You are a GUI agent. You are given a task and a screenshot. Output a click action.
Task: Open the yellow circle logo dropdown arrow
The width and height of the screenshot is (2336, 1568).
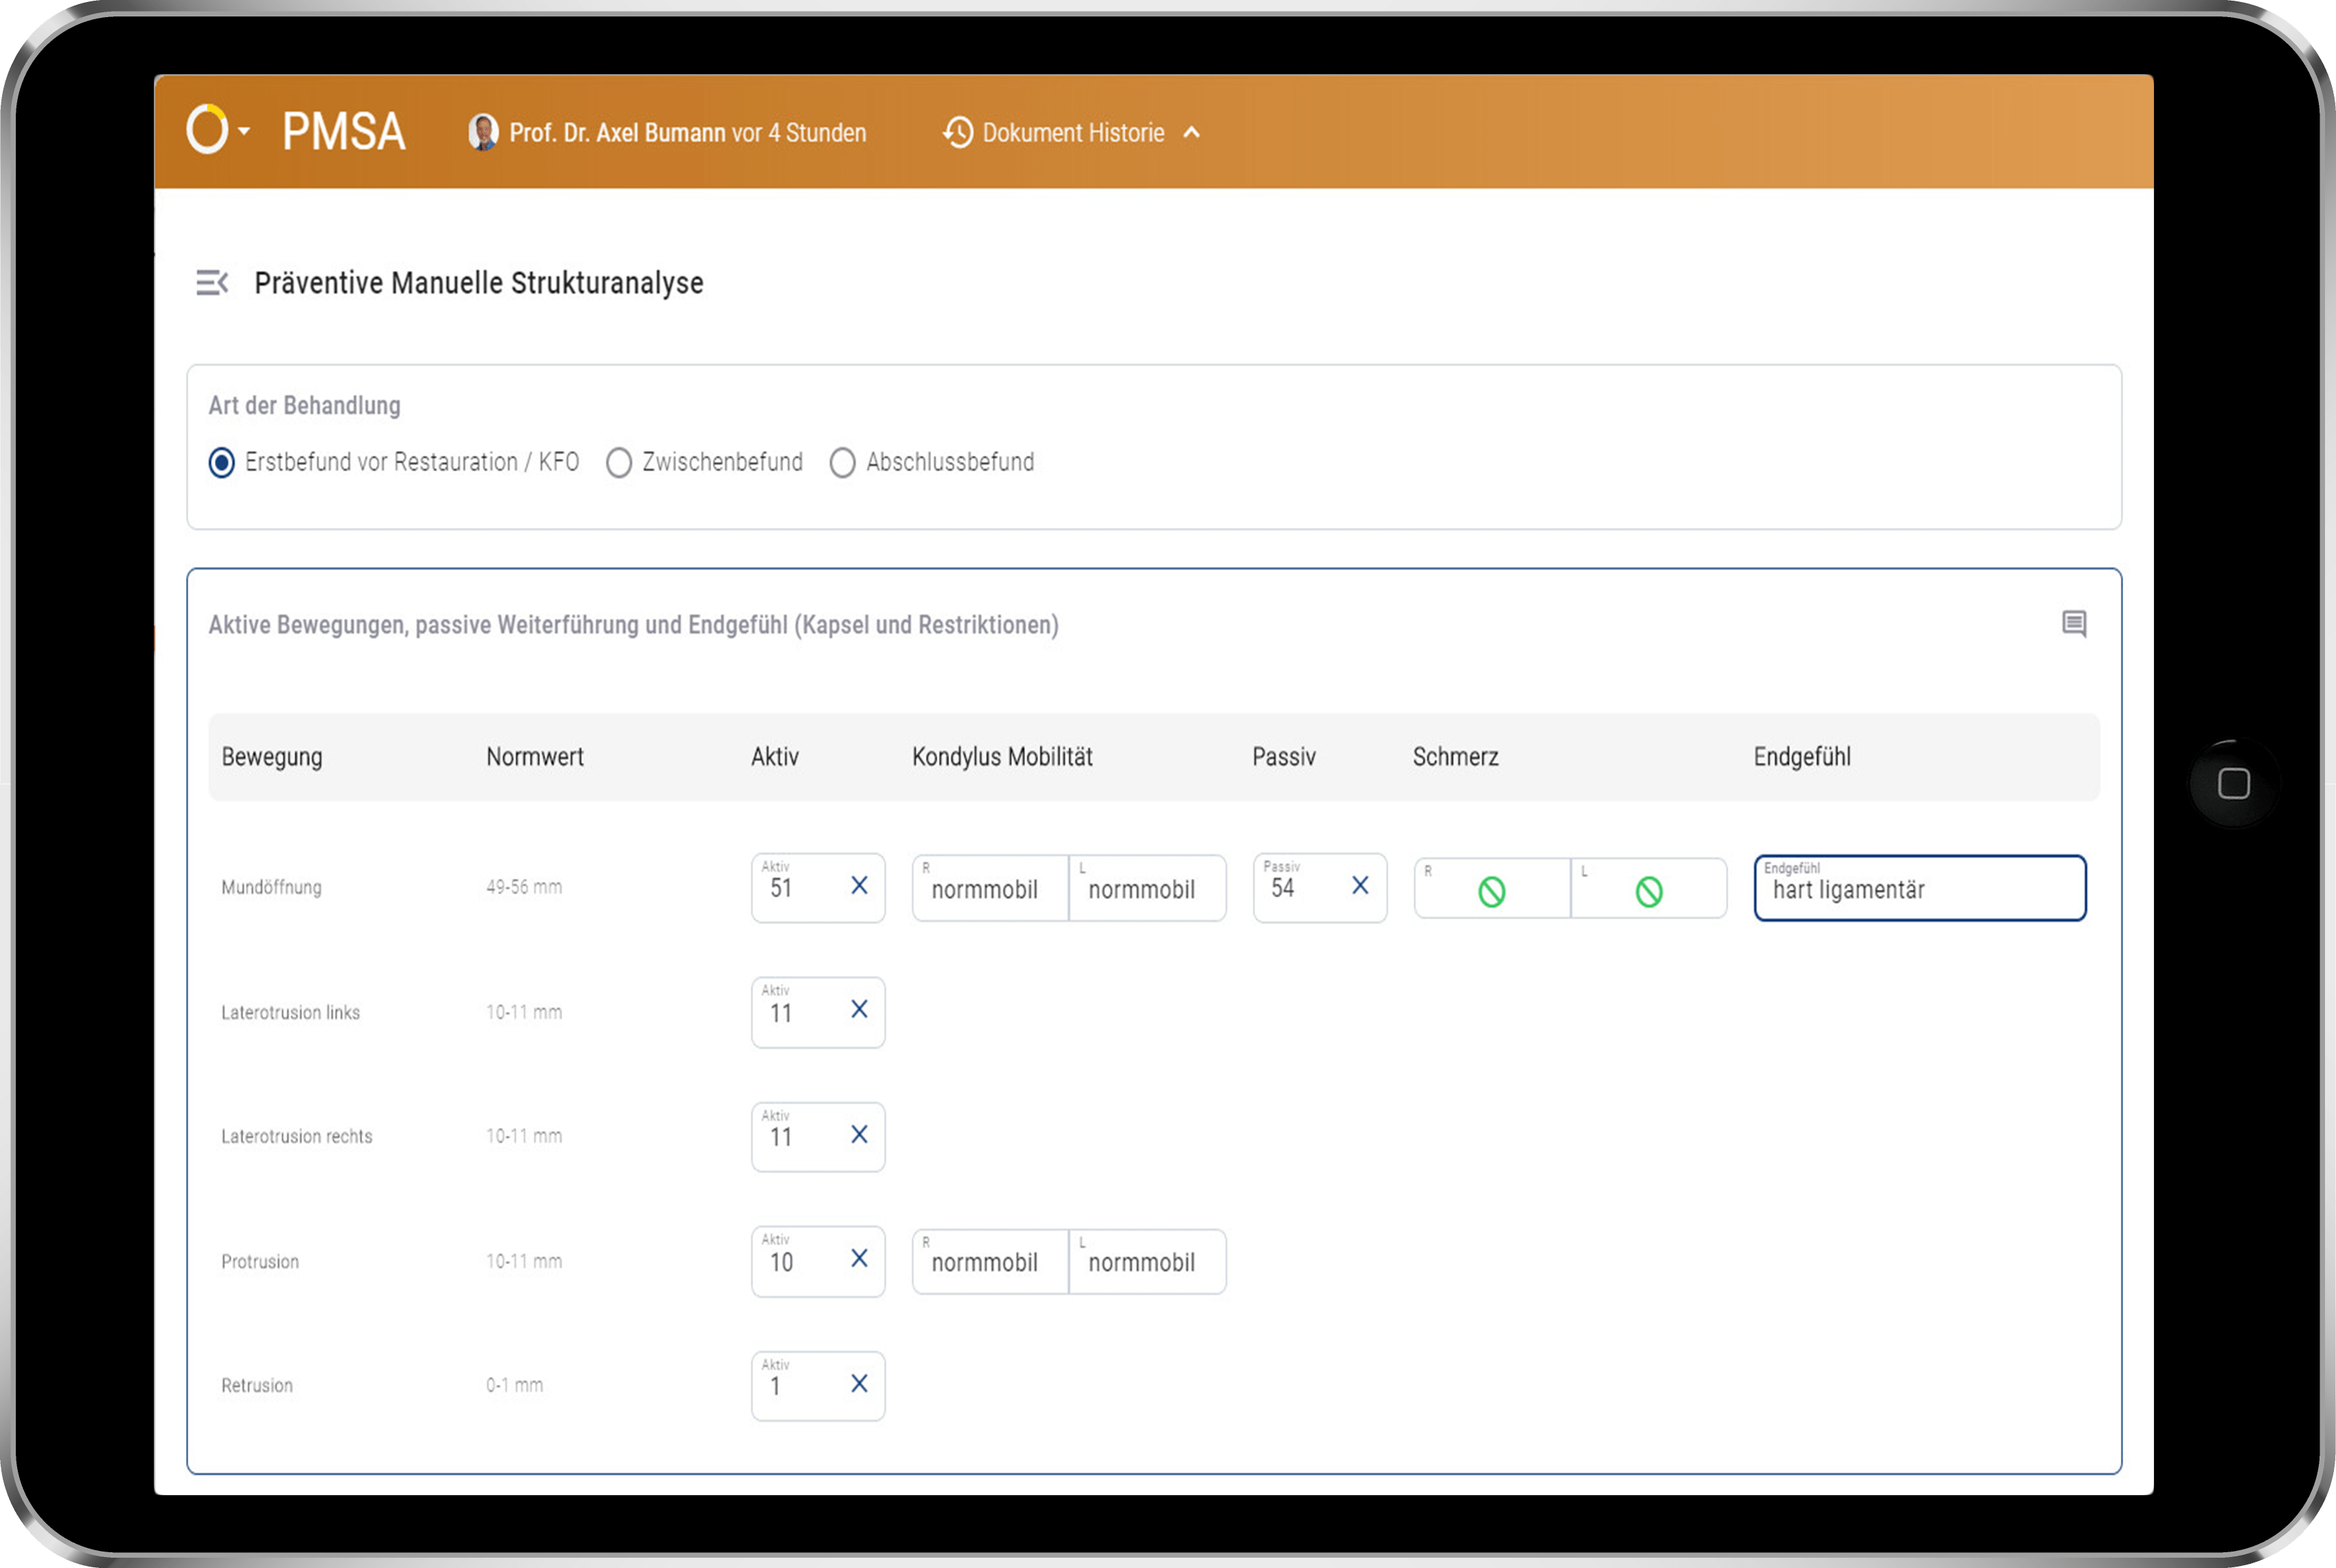pyautogui.click(x=244, y=131)
